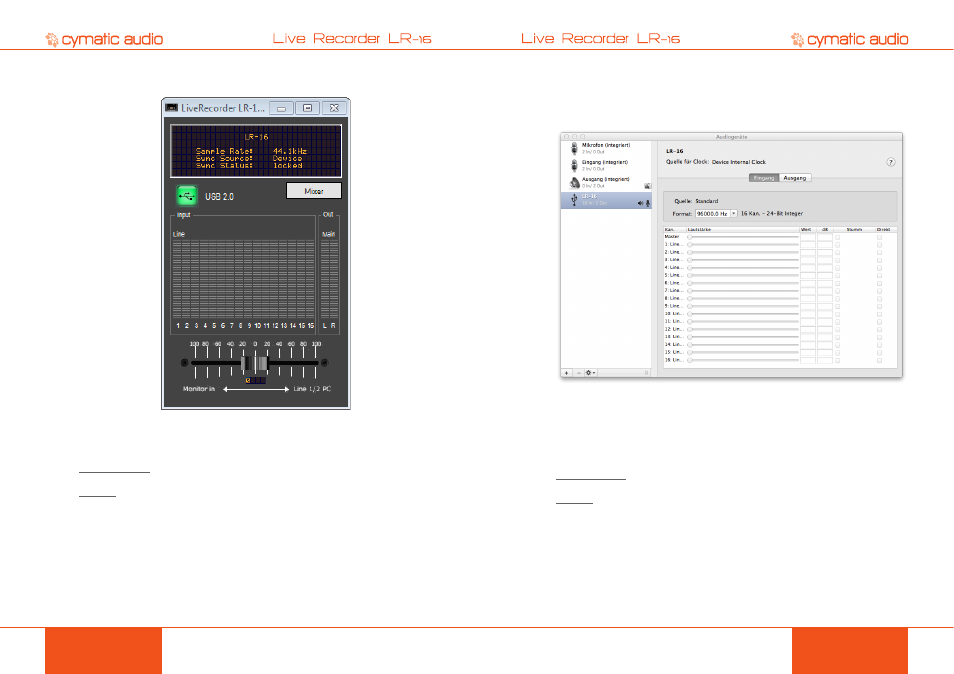
Task: Click the Stumm column header
Action: click(x=854, y=229)
